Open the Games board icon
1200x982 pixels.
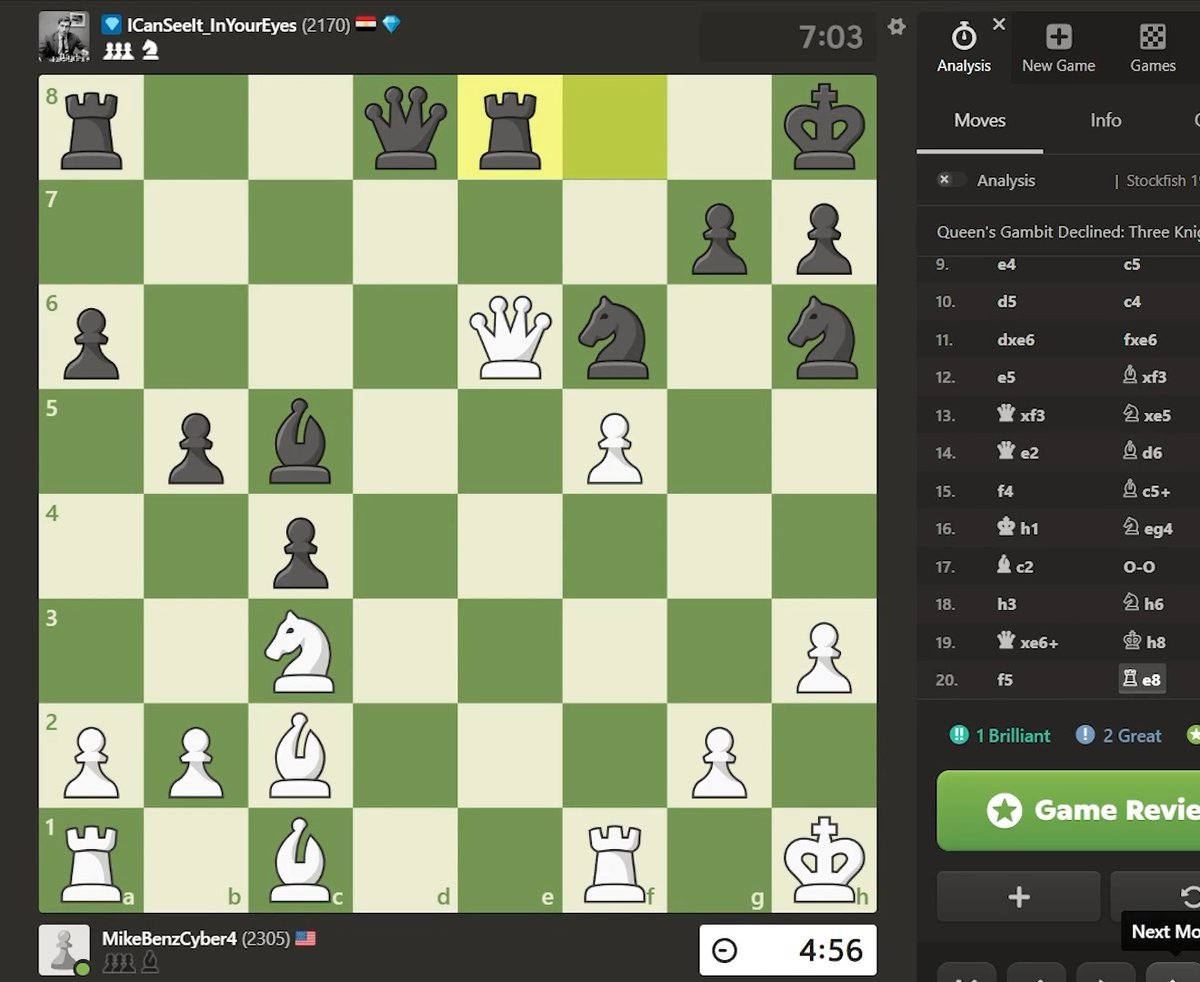pyautogui.click(x=1152, y=48)
